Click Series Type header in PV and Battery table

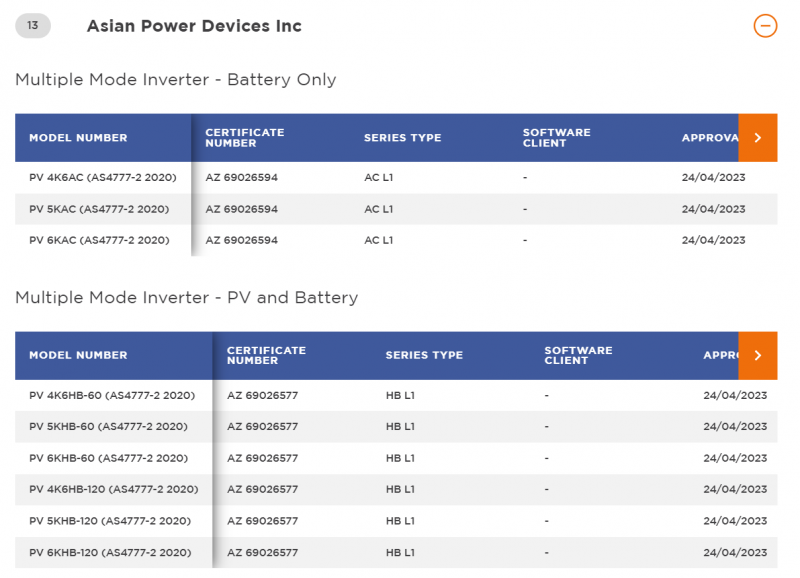click(424, 355)
